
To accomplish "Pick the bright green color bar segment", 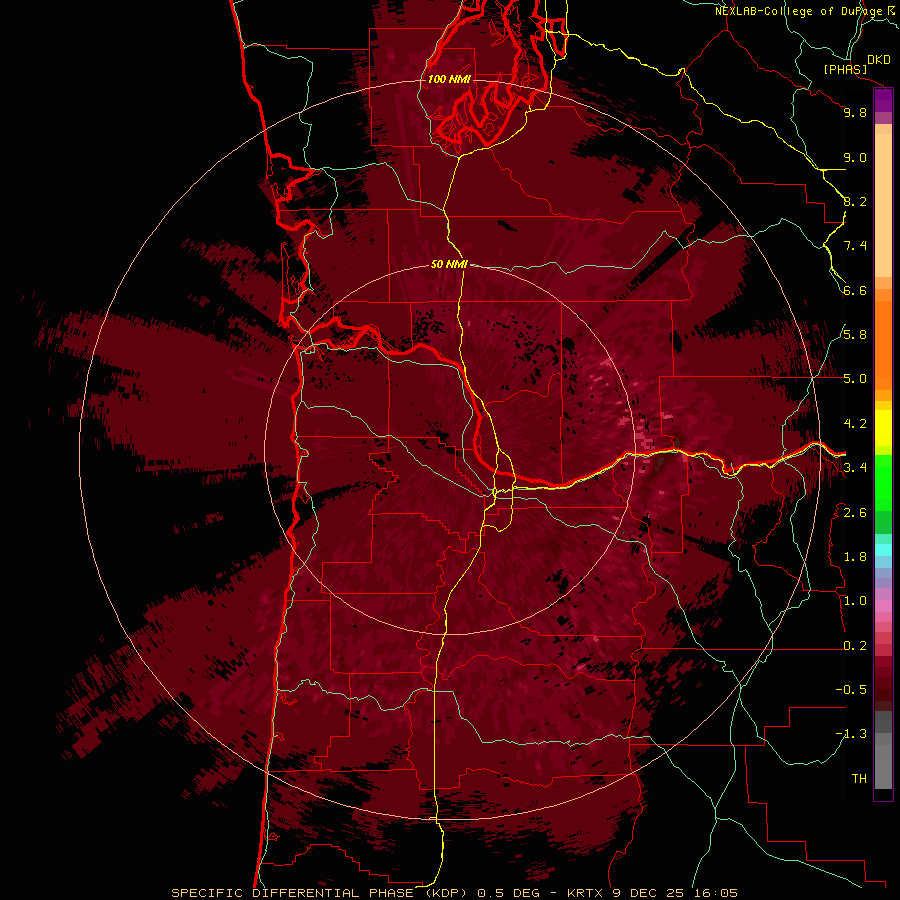I will pyautogui.click(x=883, y=482).
